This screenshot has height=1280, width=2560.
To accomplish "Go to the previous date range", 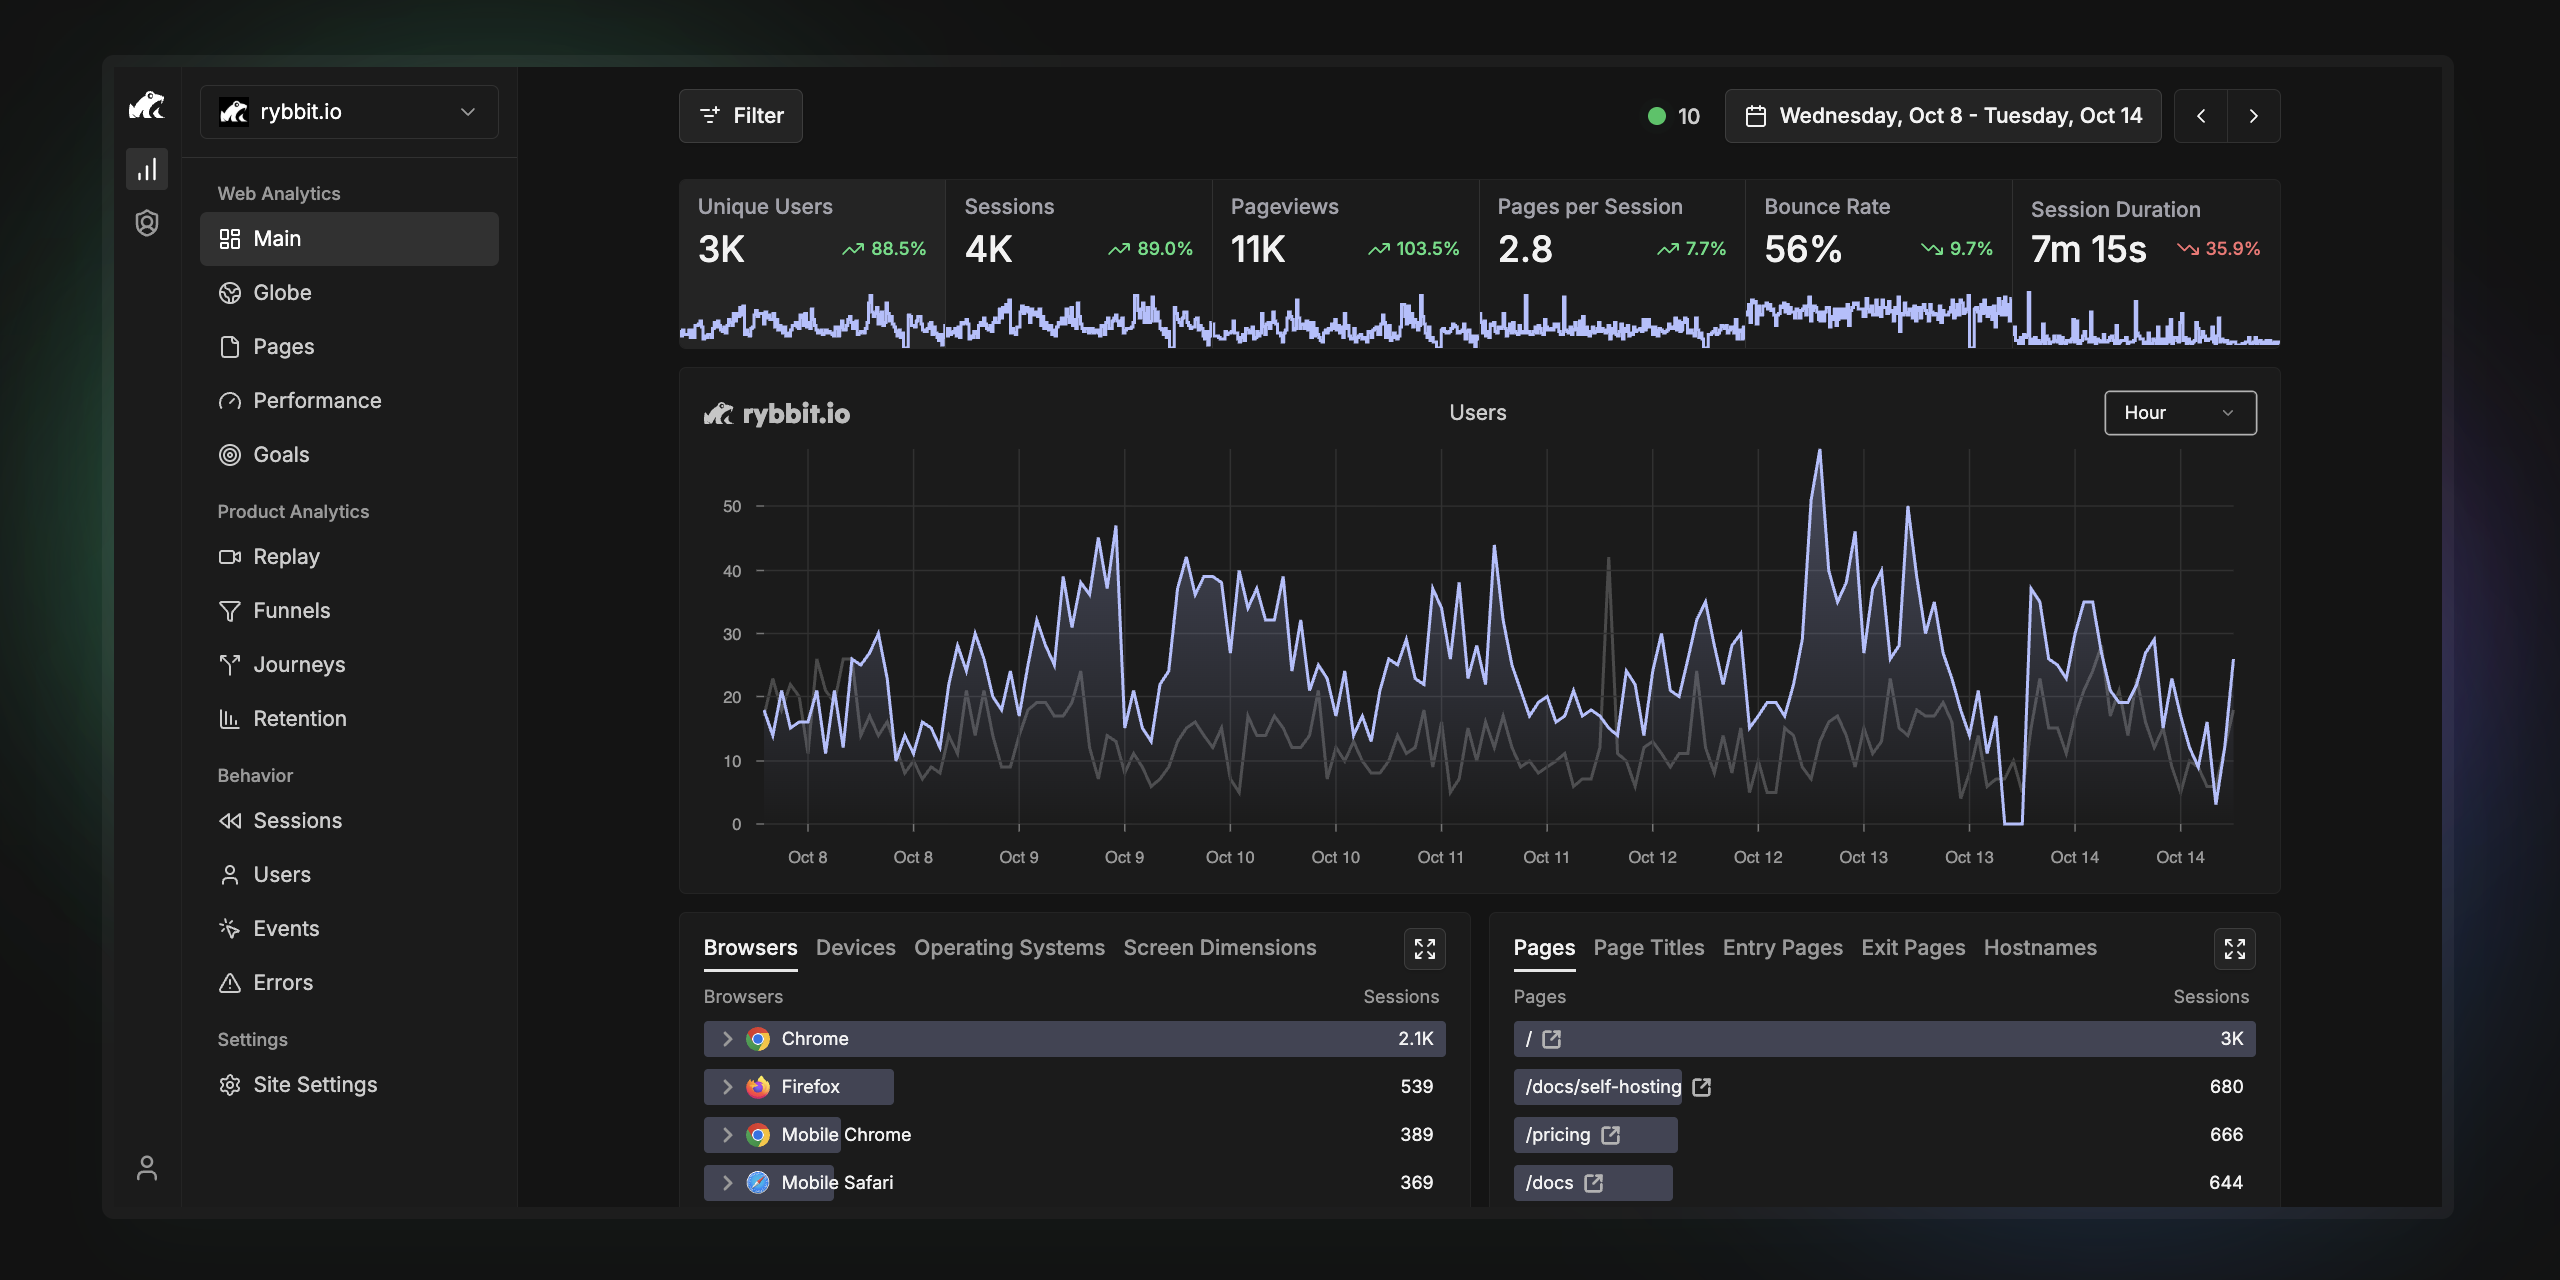I will [2201, 116].
